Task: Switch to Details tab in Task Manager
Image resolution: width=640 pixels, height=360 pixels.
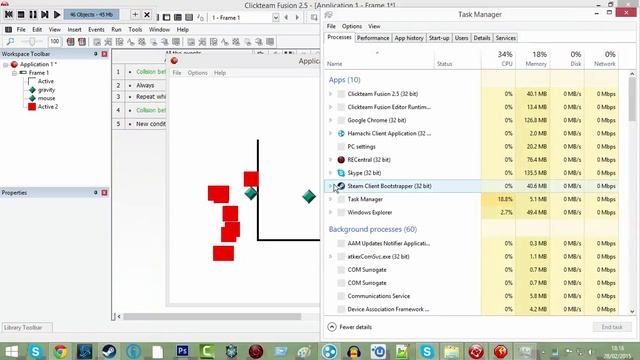Action: [x=482, y=38]
